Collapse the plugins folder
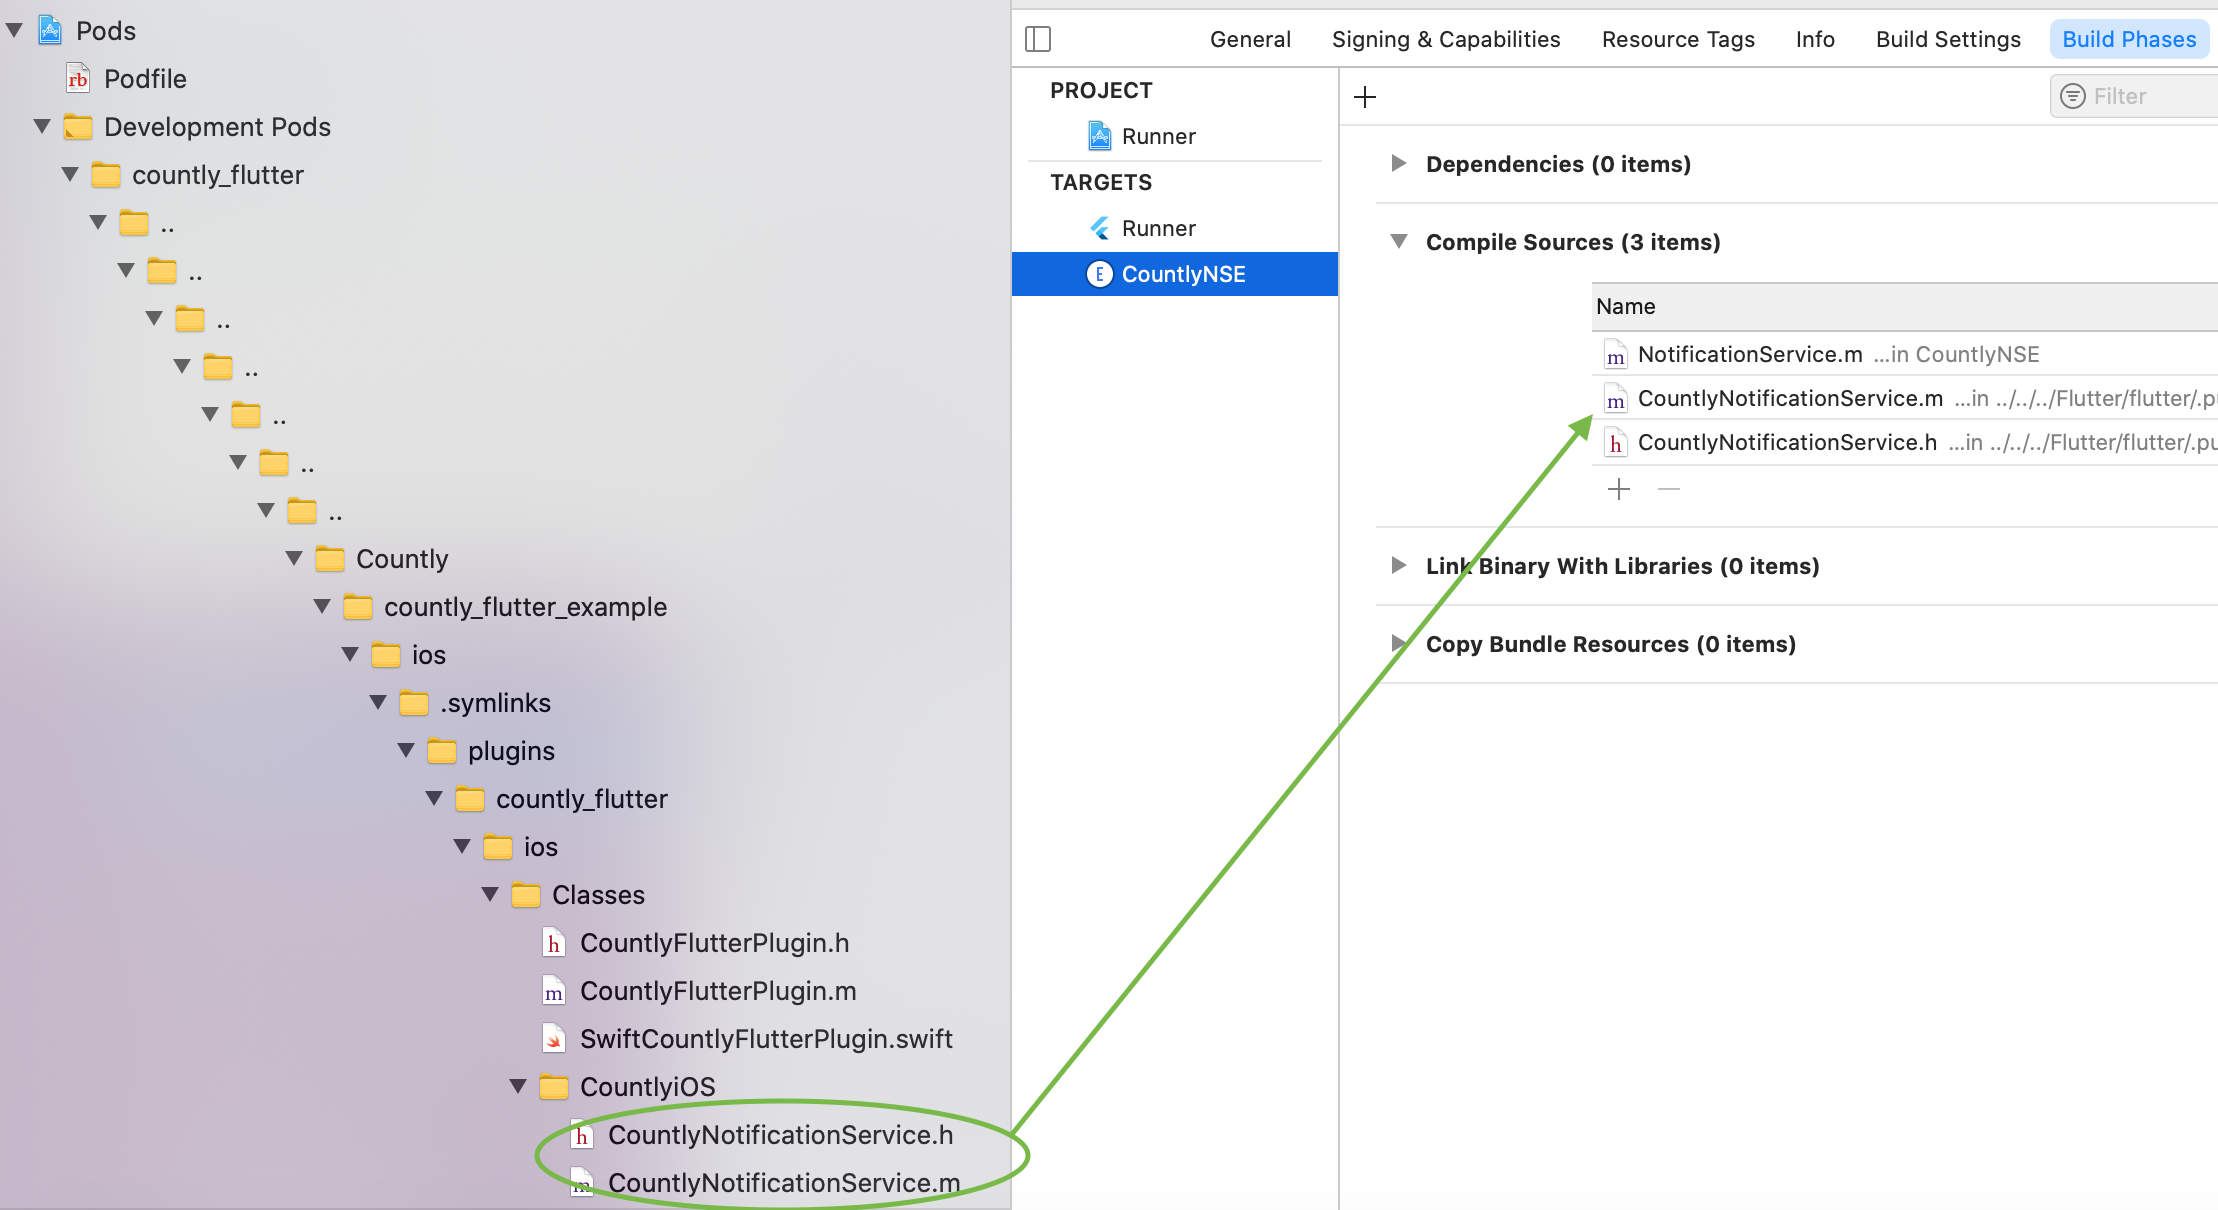 pyautogui.click(x=406, y=750)
